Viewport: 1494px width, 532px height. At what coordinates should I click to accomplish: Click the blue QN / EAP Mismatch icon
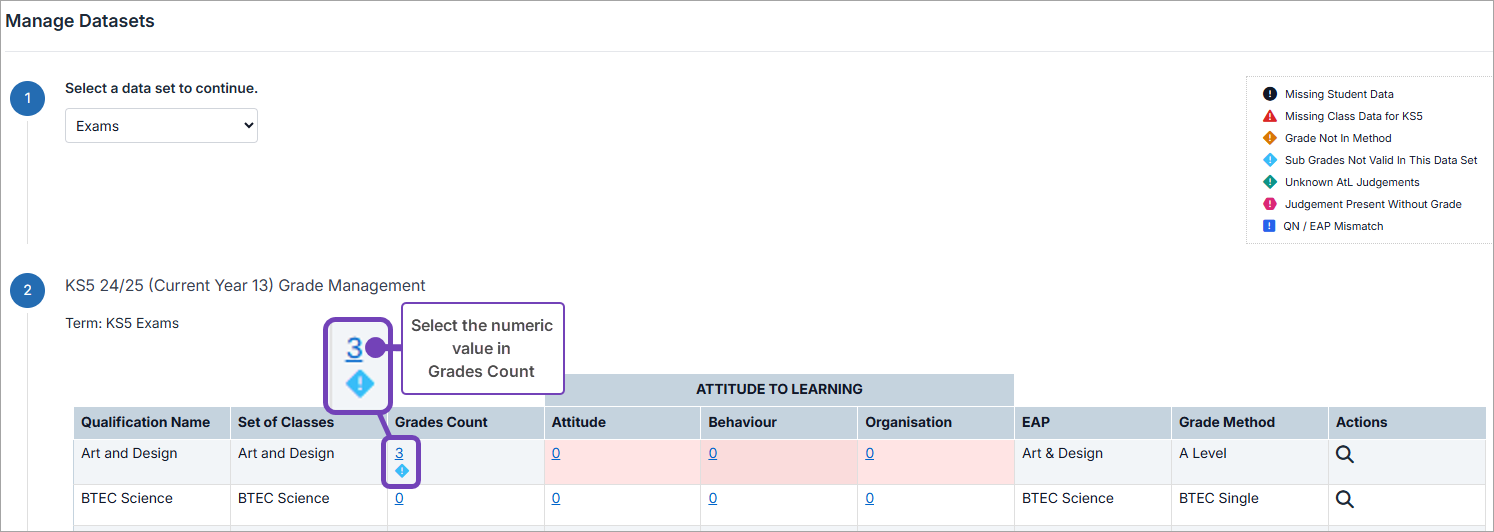tap(1270, 226)
